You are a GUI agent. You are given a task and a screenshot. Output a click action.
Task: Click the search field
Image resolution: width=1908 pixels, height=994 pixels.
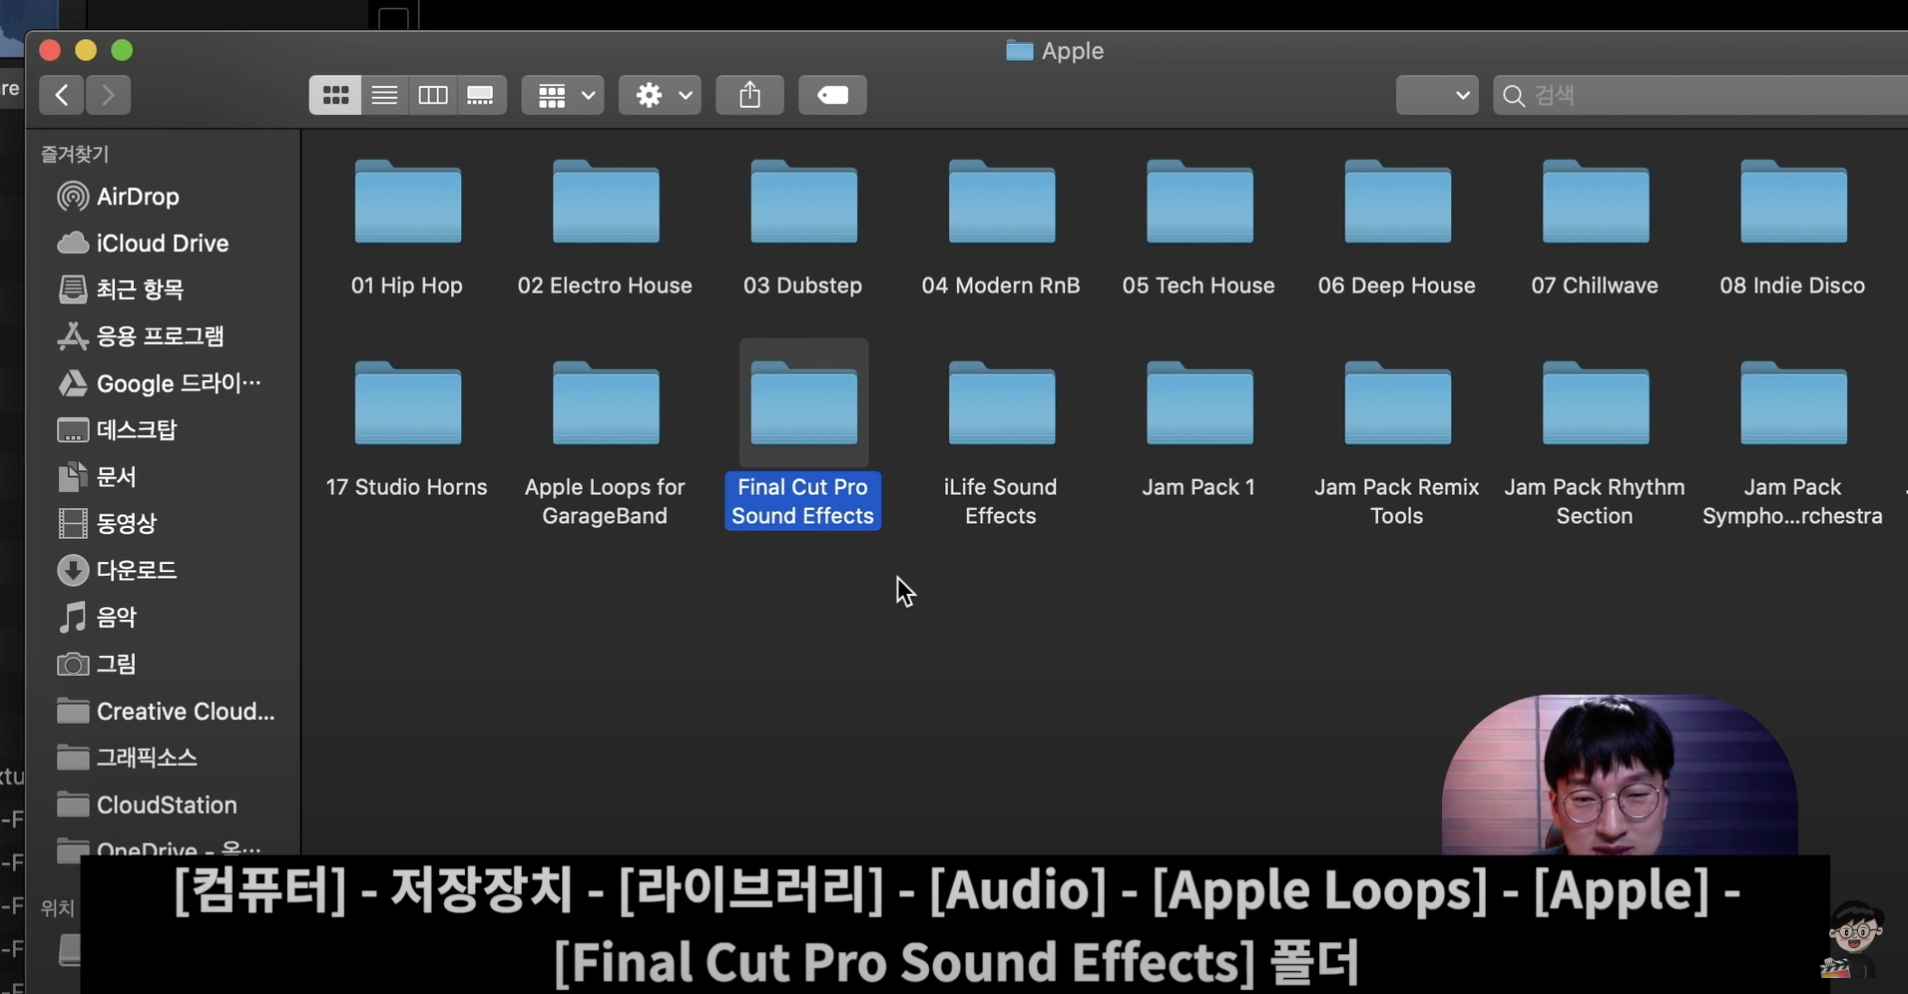point(1700,95)
